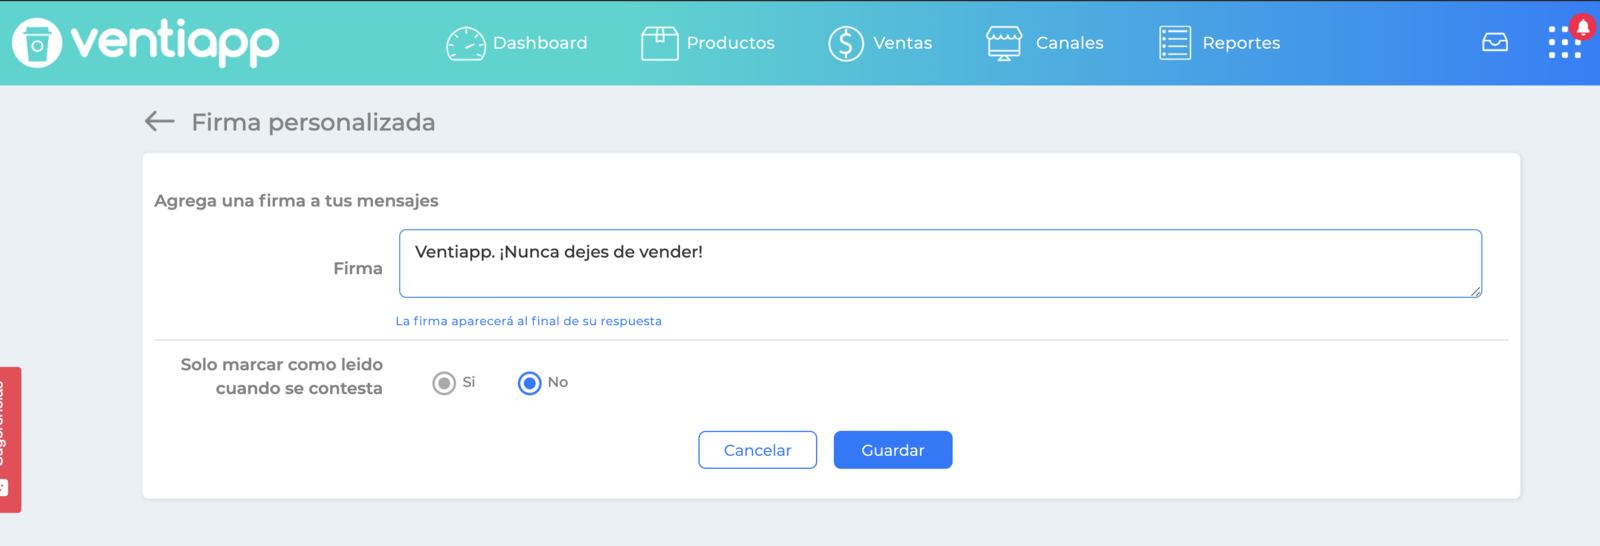Open the inbox tray icon
This screenshot has width=1600, height=546.
(x=1495, y=42)
